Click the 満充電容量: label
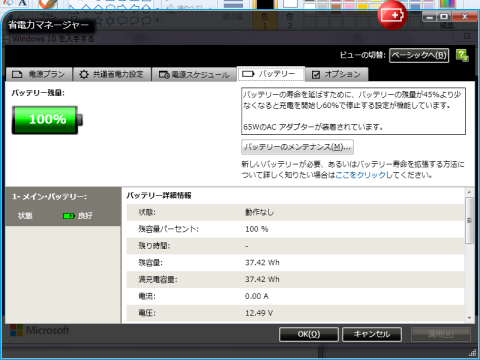 (x=158, y=279)
